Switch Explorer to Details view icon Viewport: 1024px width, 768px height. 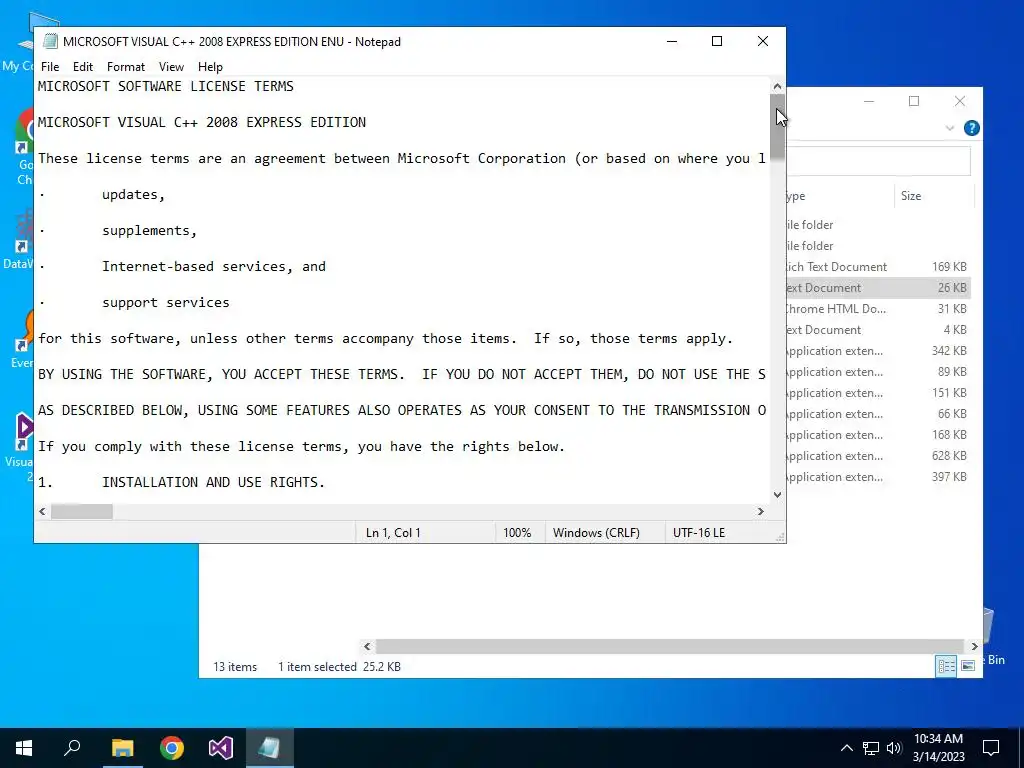[946, 666]
